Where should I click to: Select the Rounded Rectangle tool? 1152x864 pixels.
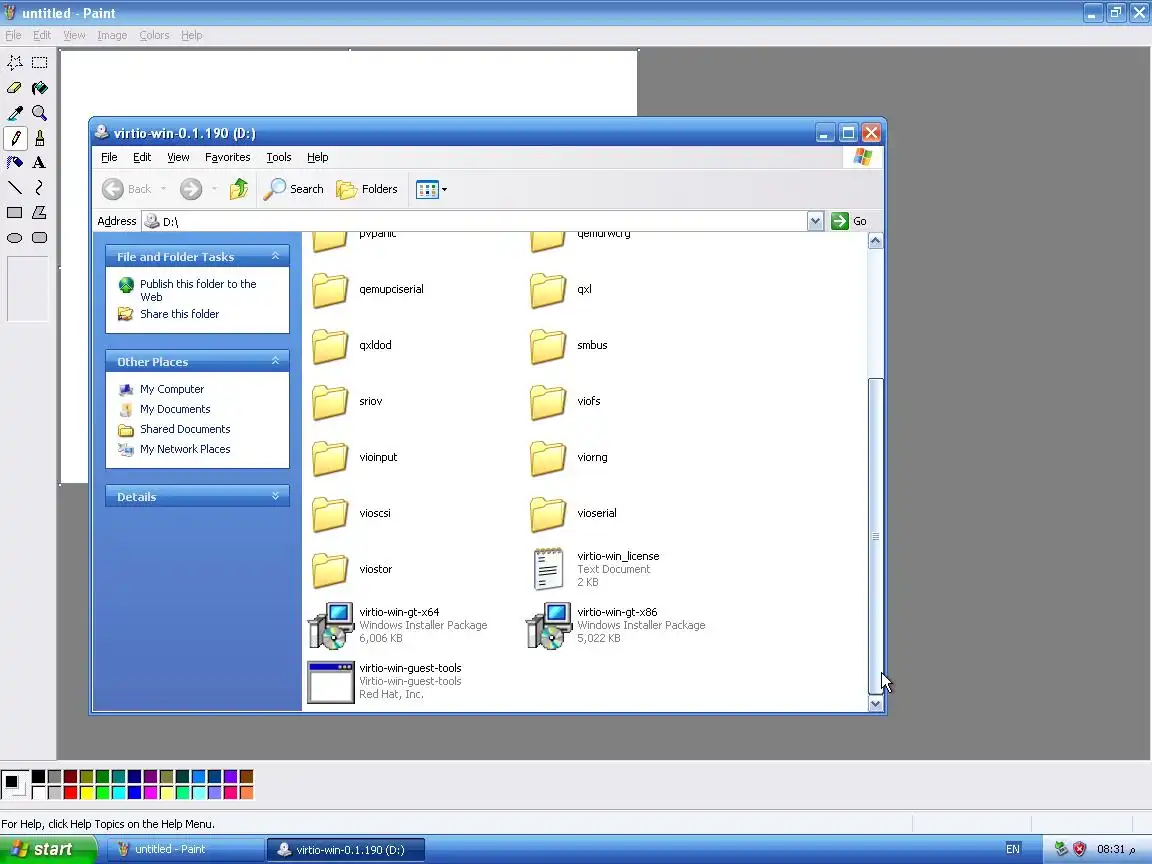[x=40, y=238]
